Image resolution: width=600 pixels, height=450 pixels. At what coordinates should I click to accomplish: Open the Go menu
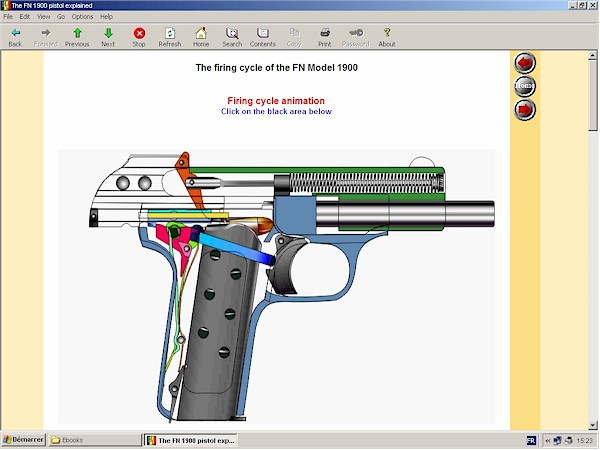click(x=61, y=16)
